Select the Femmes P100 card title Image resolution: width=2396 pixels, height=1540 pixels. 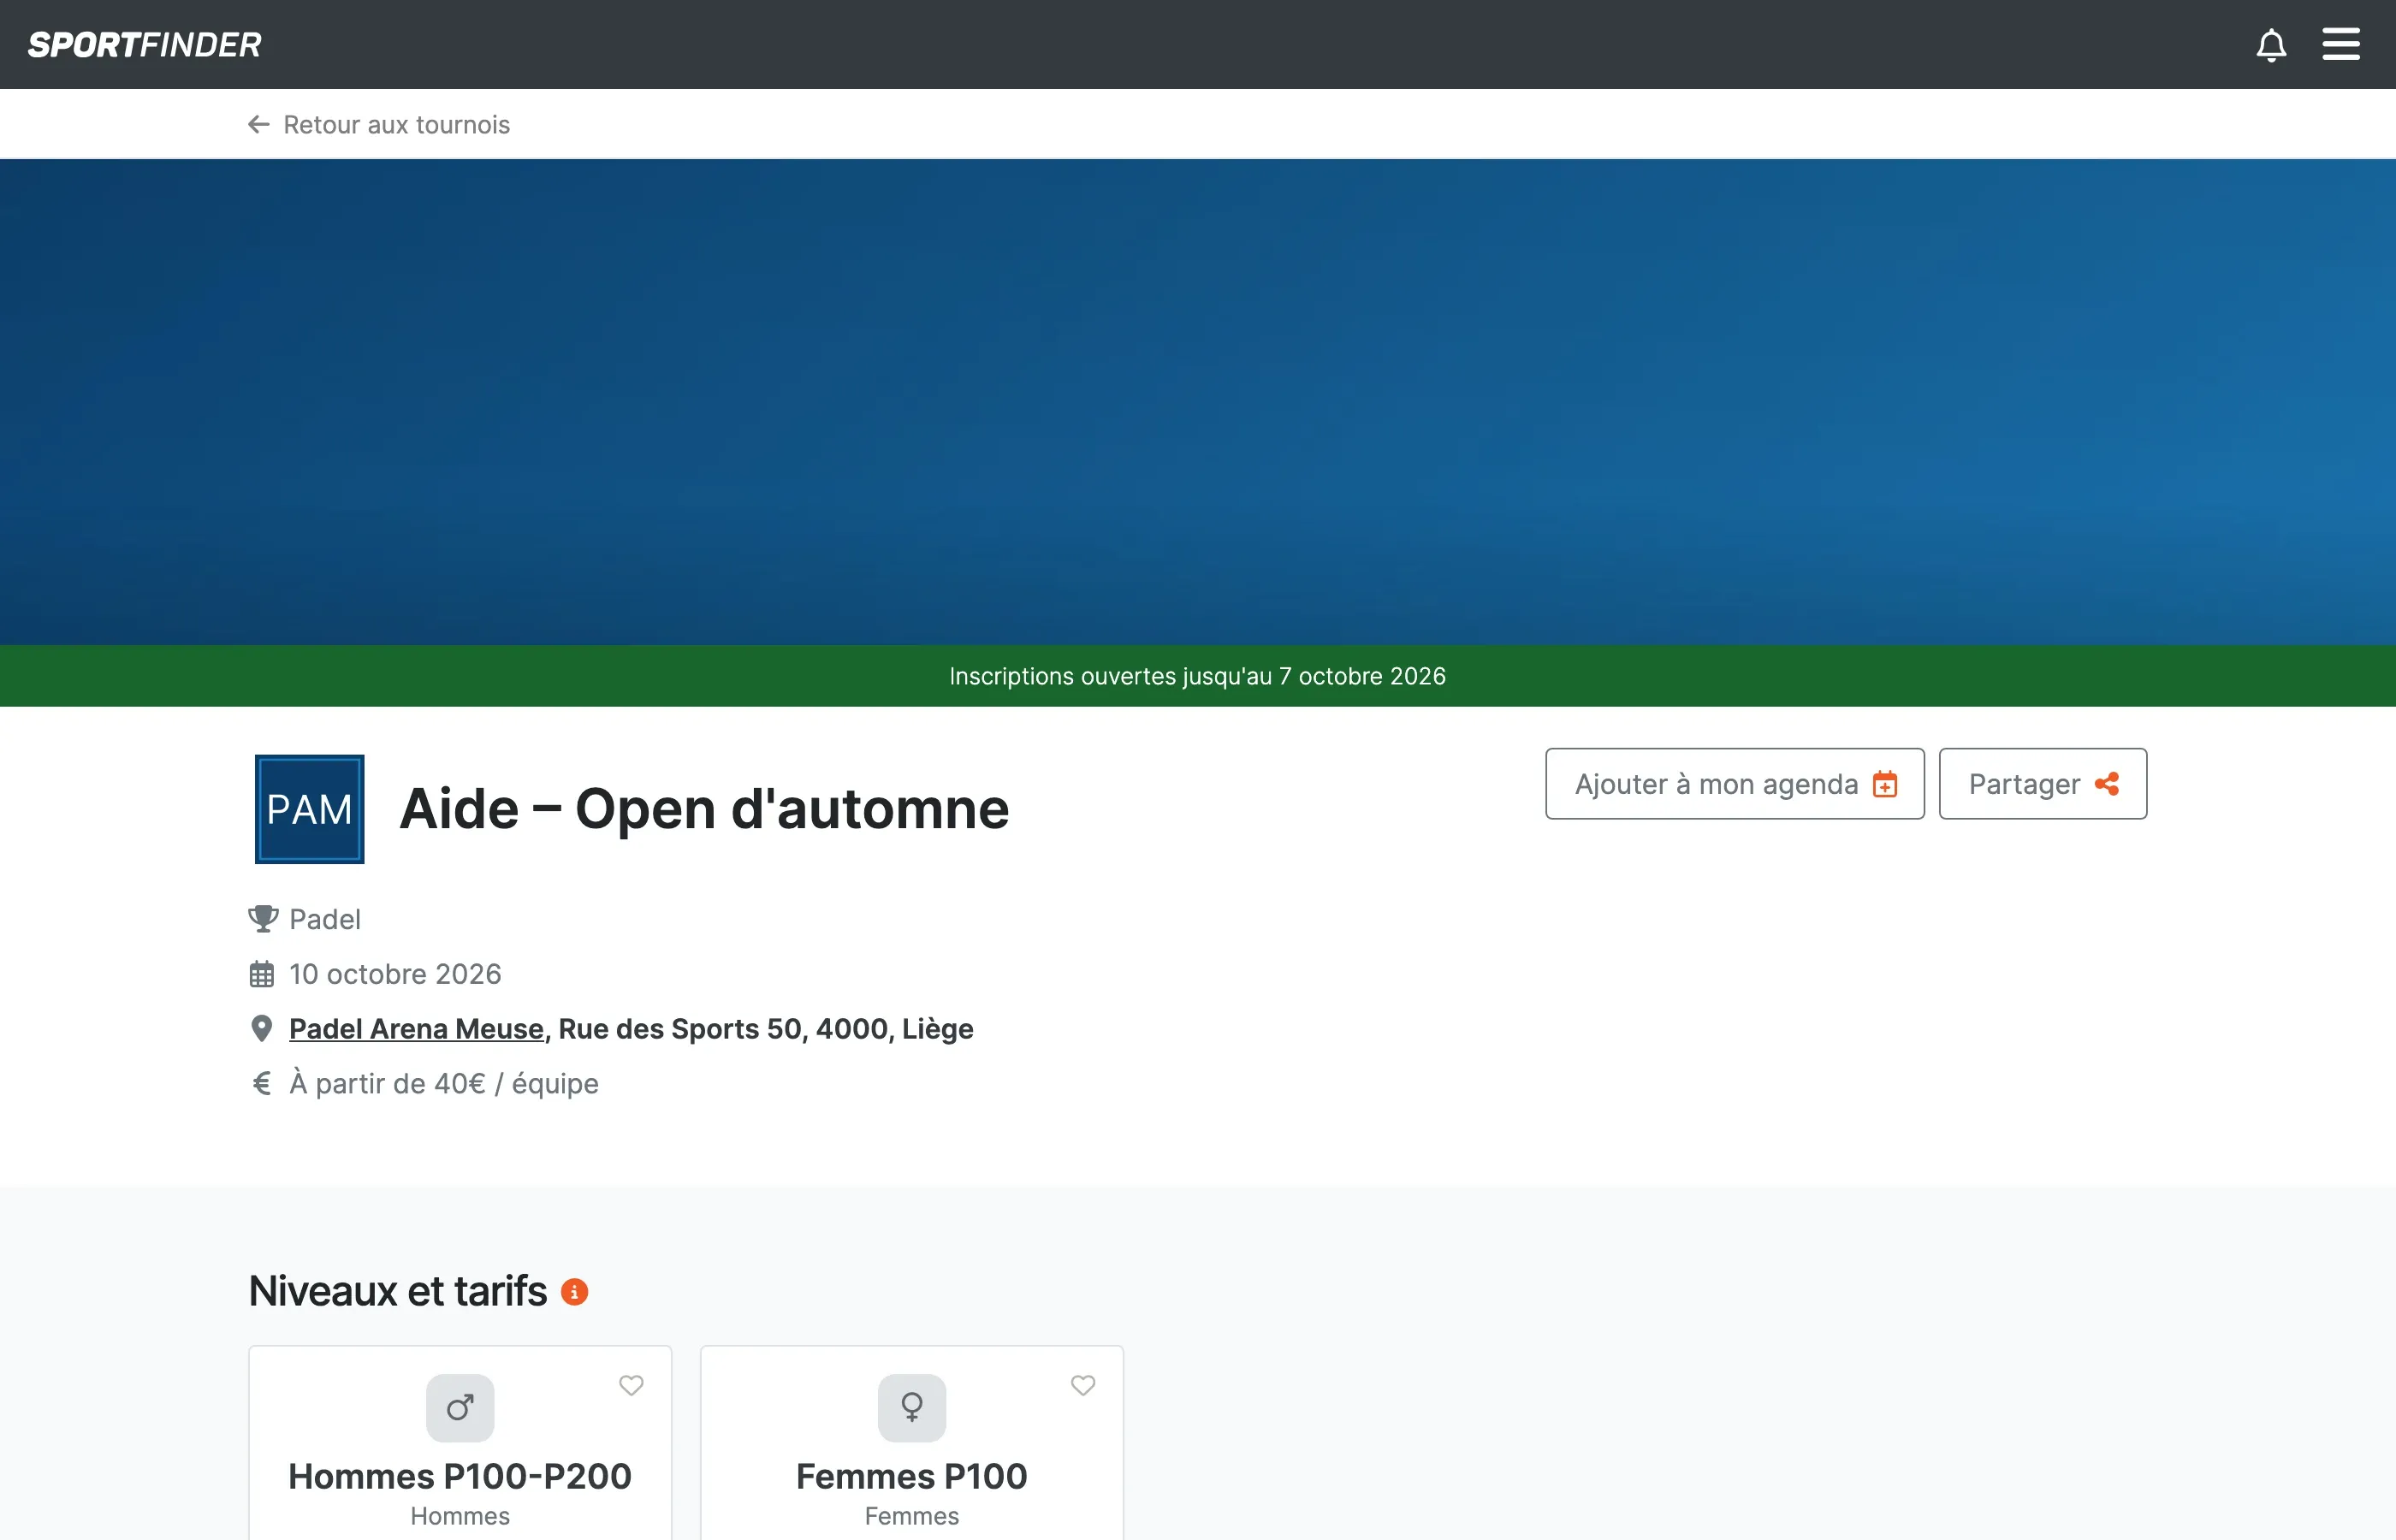coord(912,1476)
